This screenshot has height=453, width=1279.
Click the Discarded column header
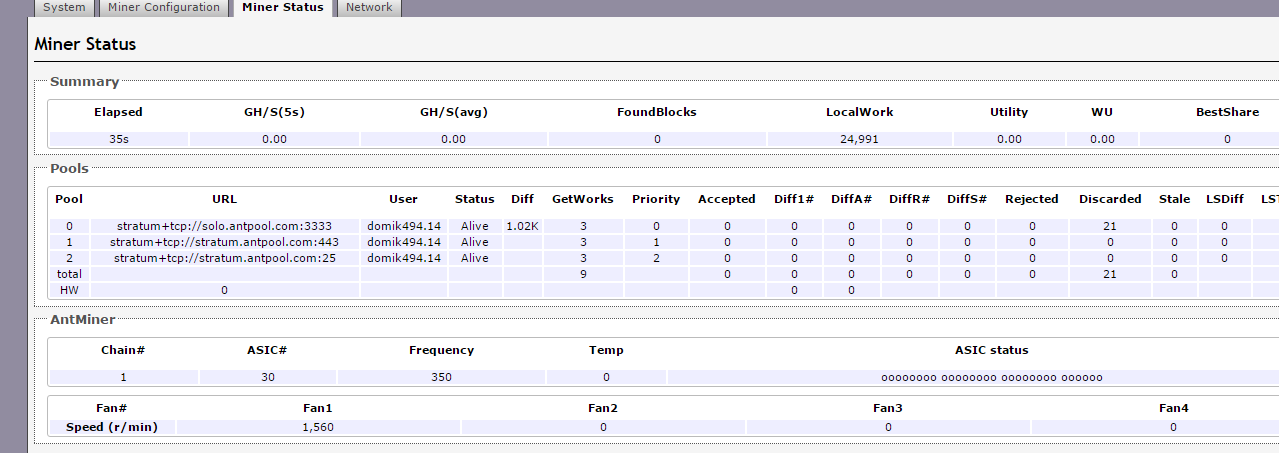point(1110,199)
